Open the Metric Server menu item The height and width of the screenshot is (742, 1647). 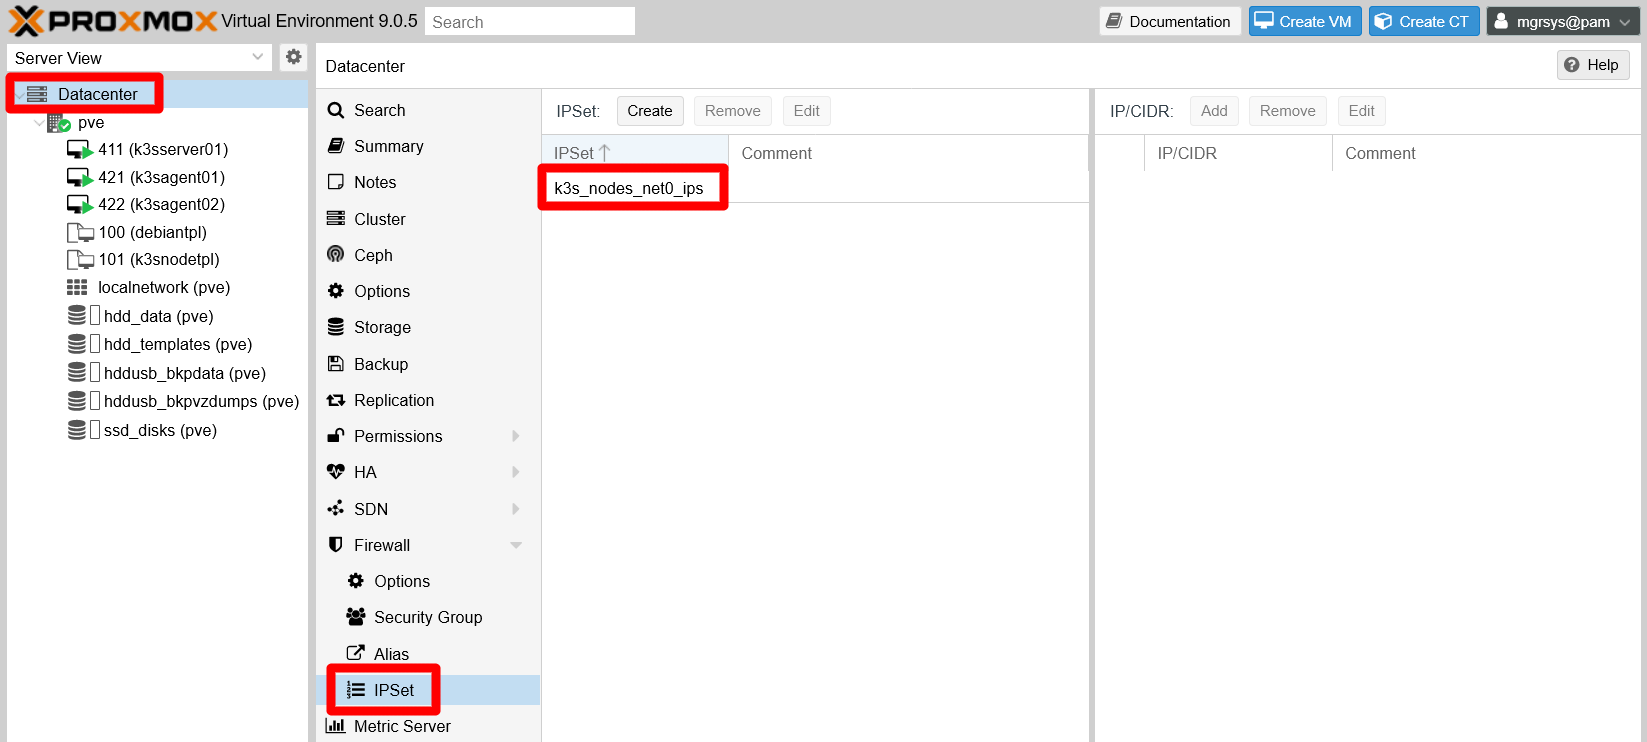[428, 726]
